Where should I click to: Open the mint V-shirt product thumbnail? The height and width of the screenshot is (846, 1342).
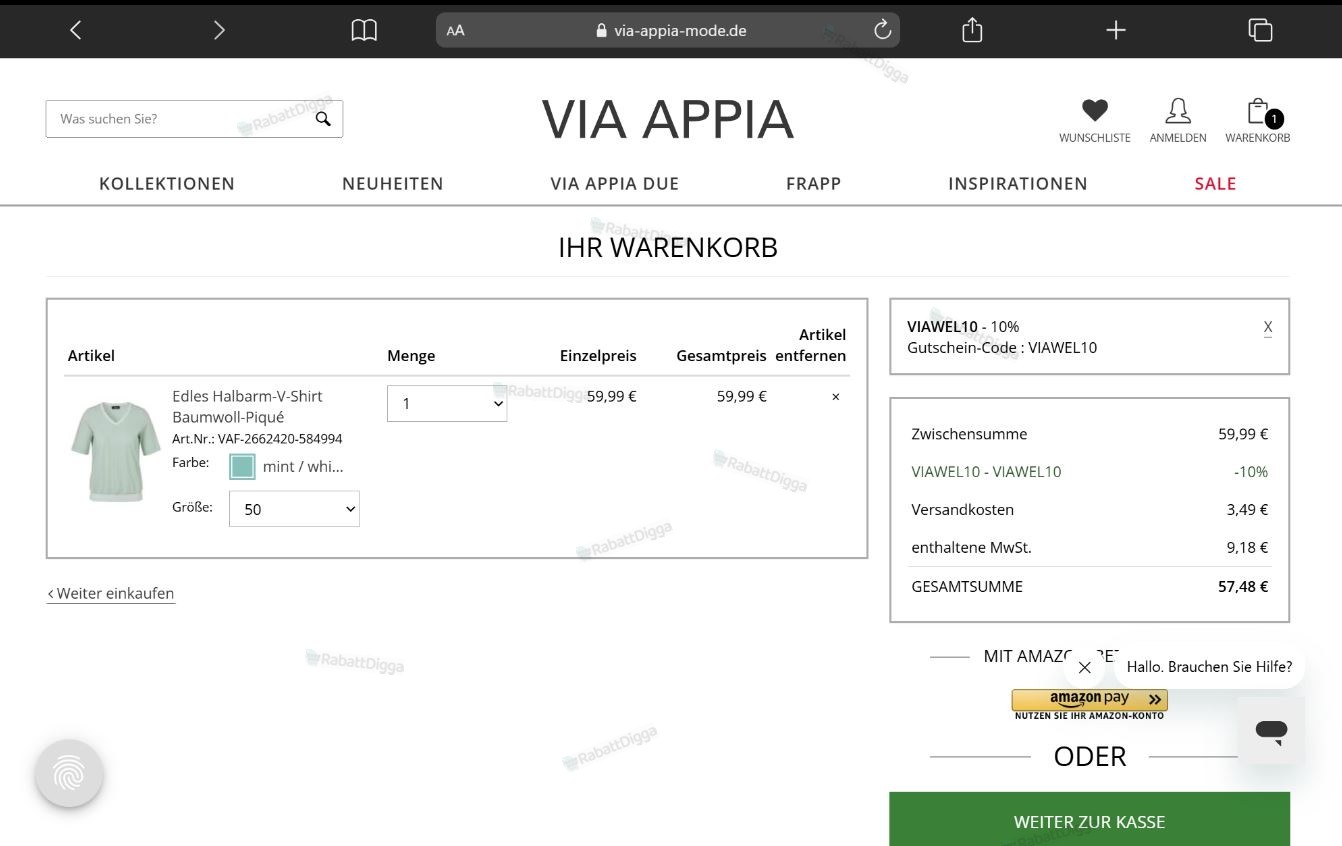(116, 451)
